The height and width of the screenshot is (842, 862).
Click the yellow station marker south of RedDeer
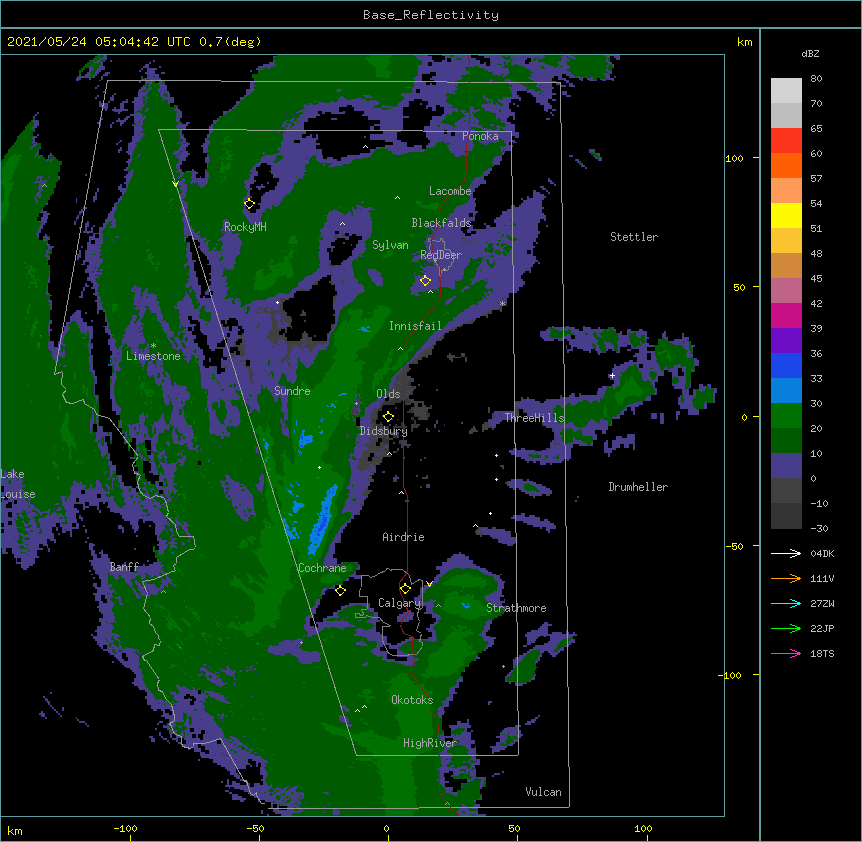point(426,280)
